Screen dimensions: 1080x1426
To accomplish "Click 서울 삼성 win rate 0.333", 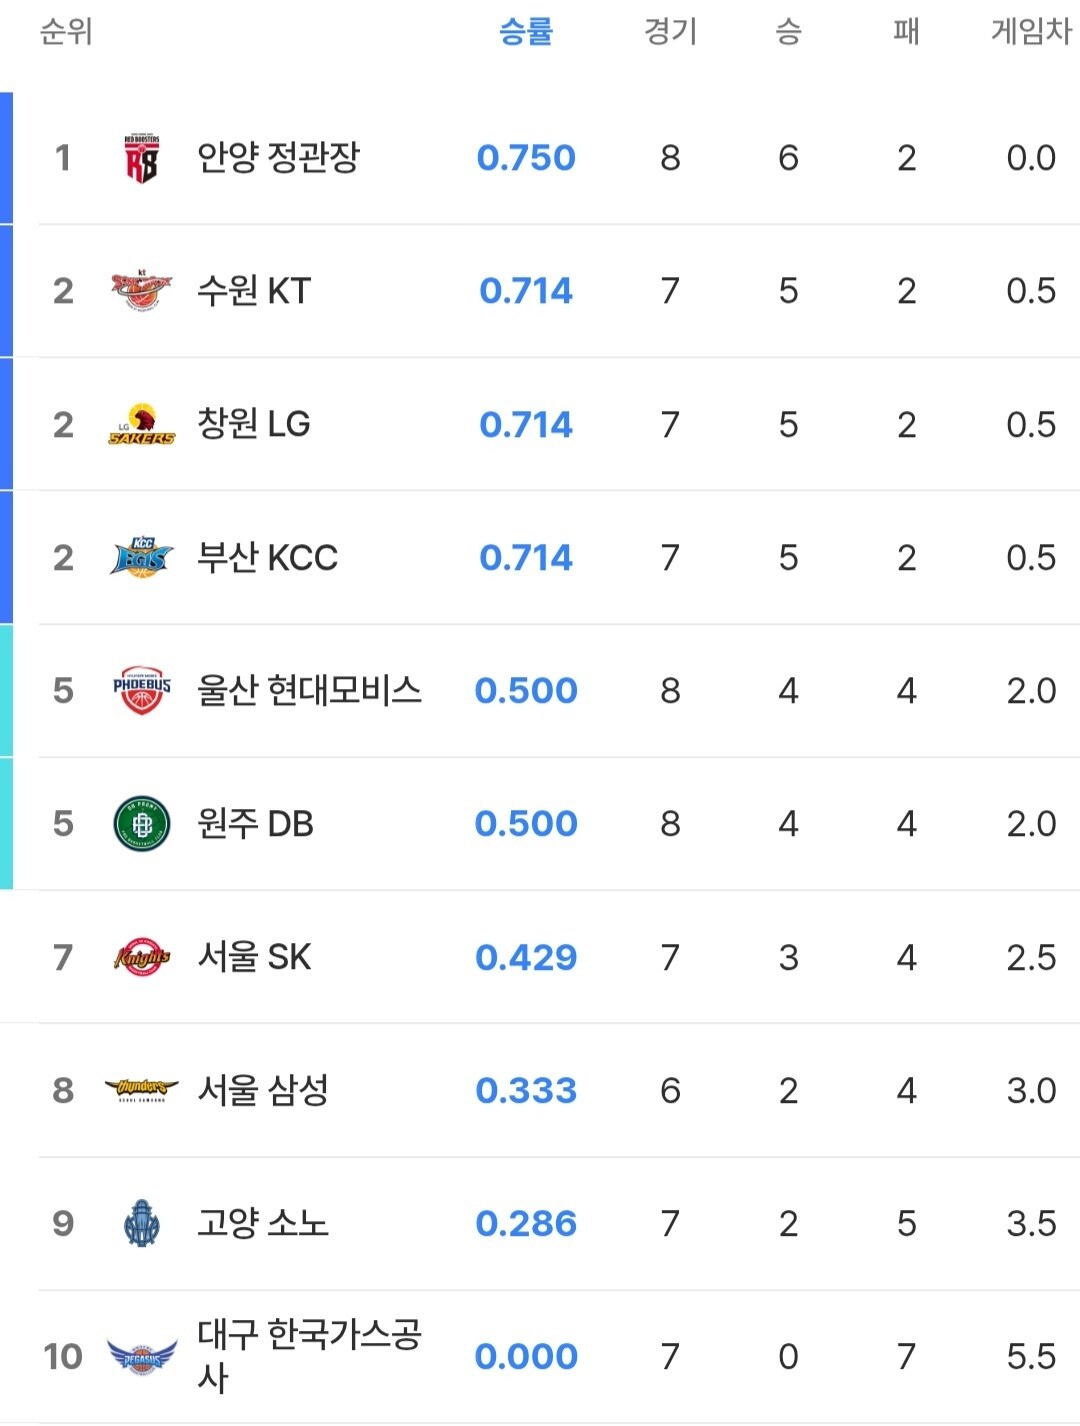I will (x=526, y=1090).
